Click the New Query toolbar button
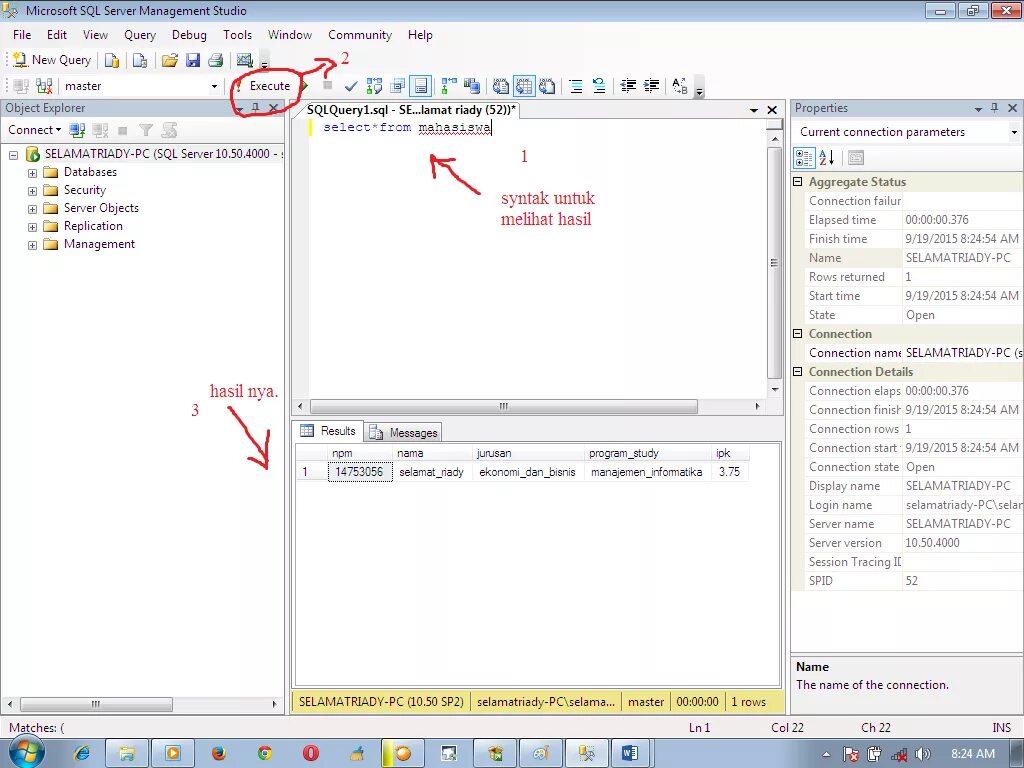 coord(52,60)
